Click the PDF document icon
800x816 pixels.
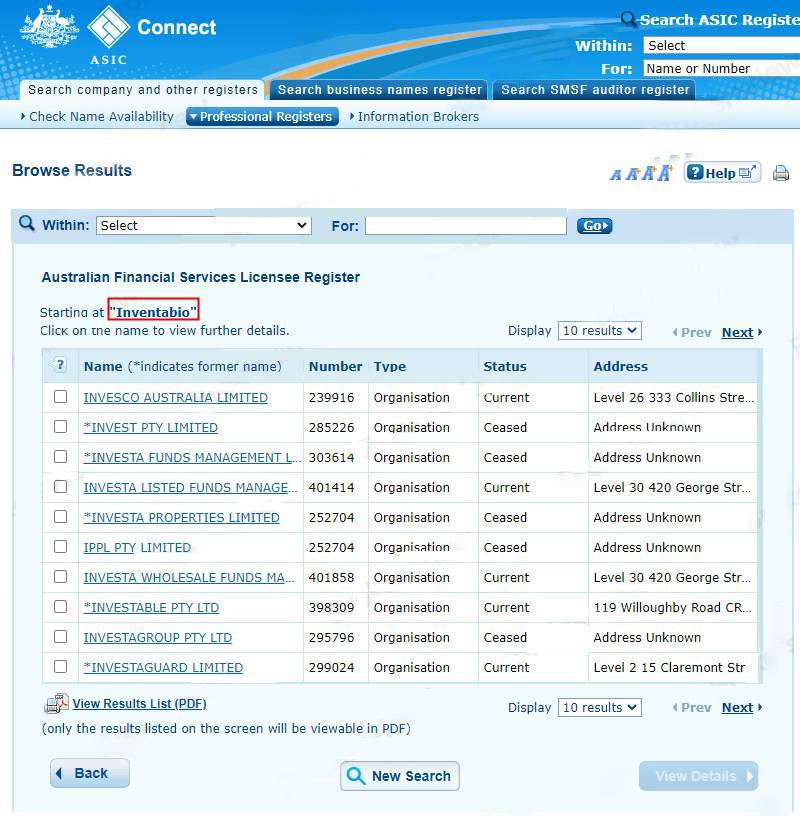[56, 704]
